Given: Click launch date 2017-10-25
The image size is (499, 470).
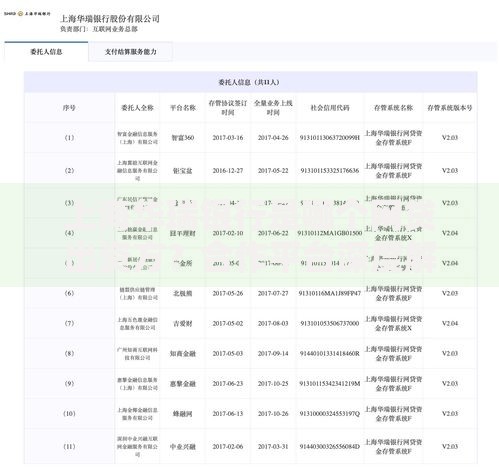Looking at the screenshot, I should click(273, 384).
